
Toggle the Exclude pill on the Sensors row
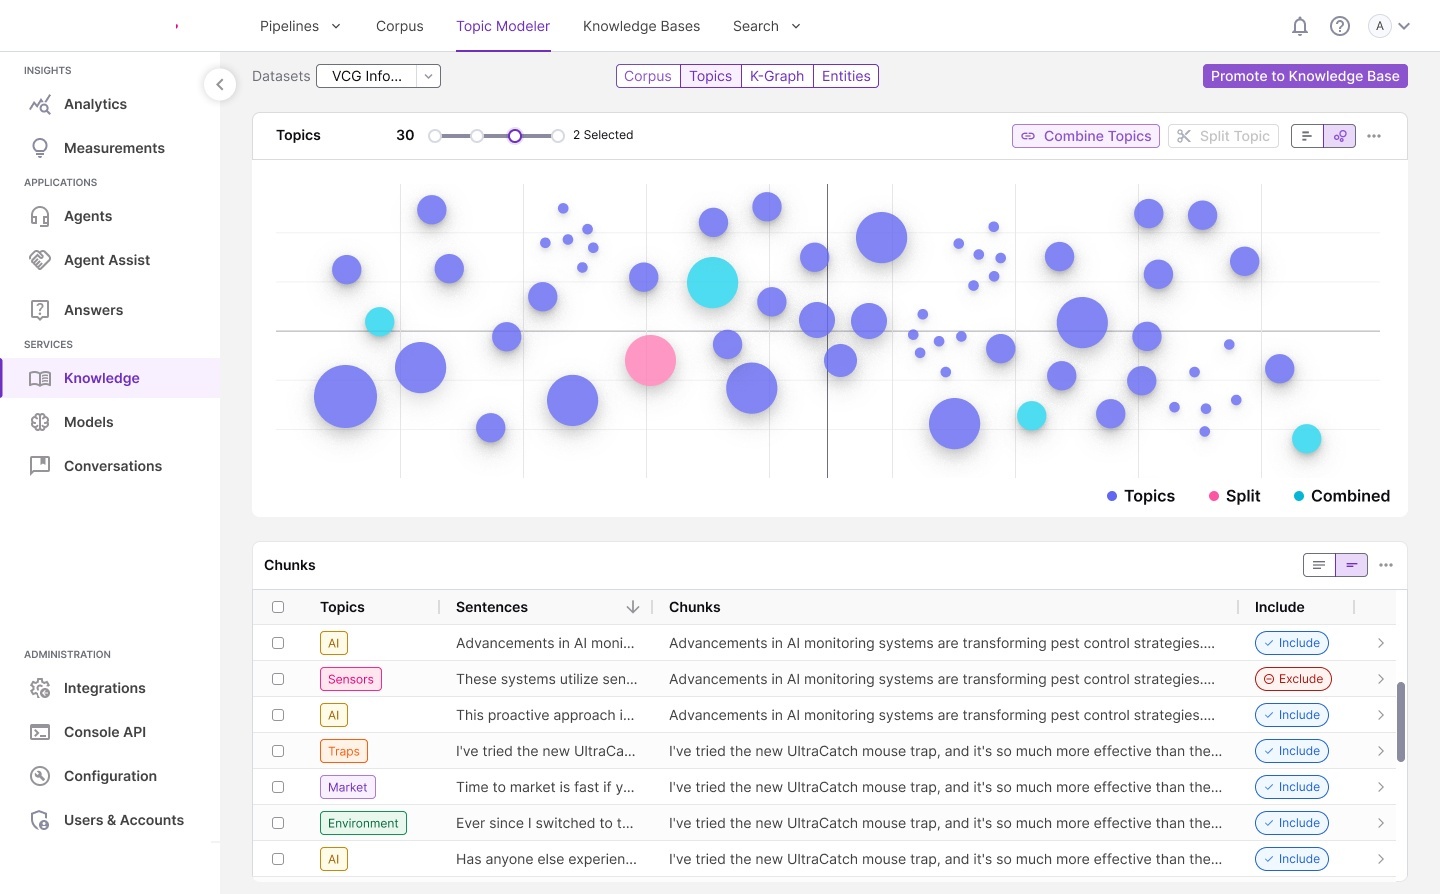(x=1293, y=679)
